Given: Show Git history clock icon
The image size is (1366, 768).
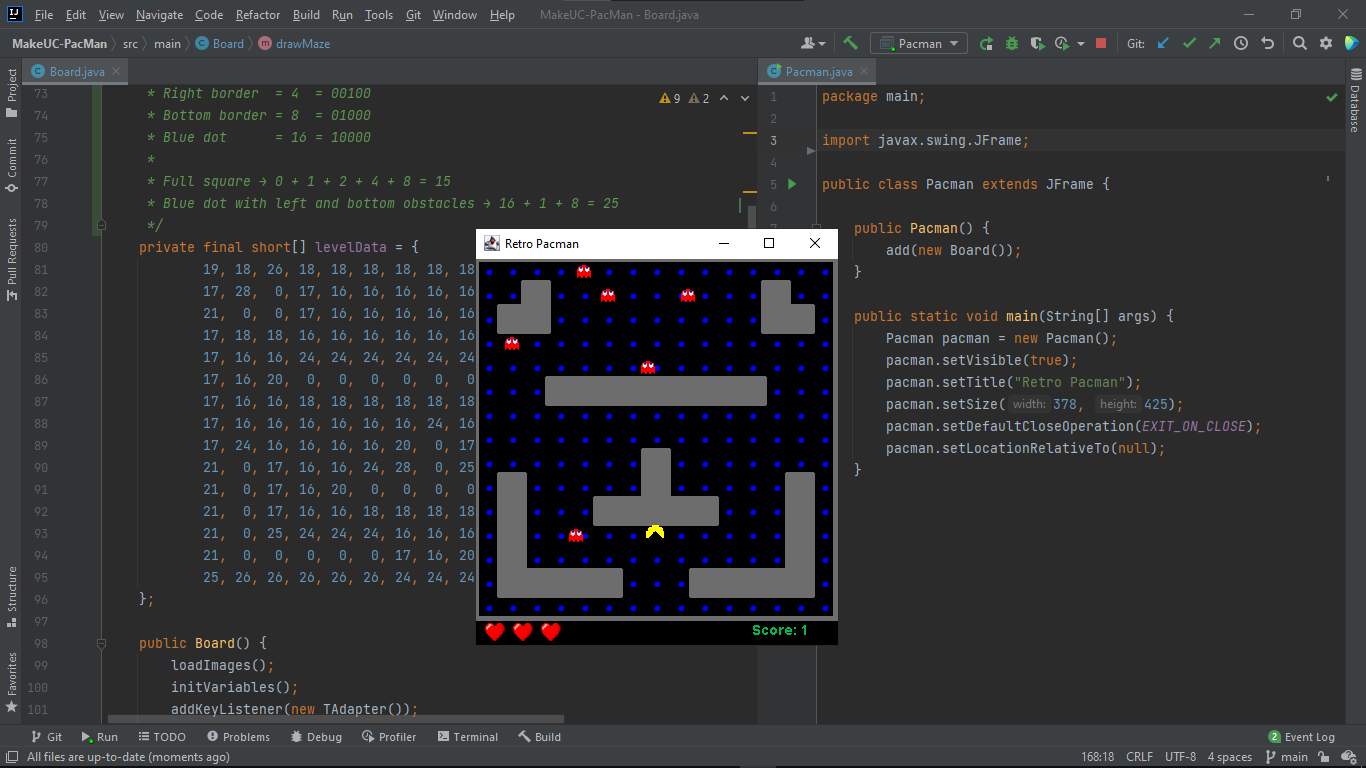Looking at the screenshot, I should 1241,43.
